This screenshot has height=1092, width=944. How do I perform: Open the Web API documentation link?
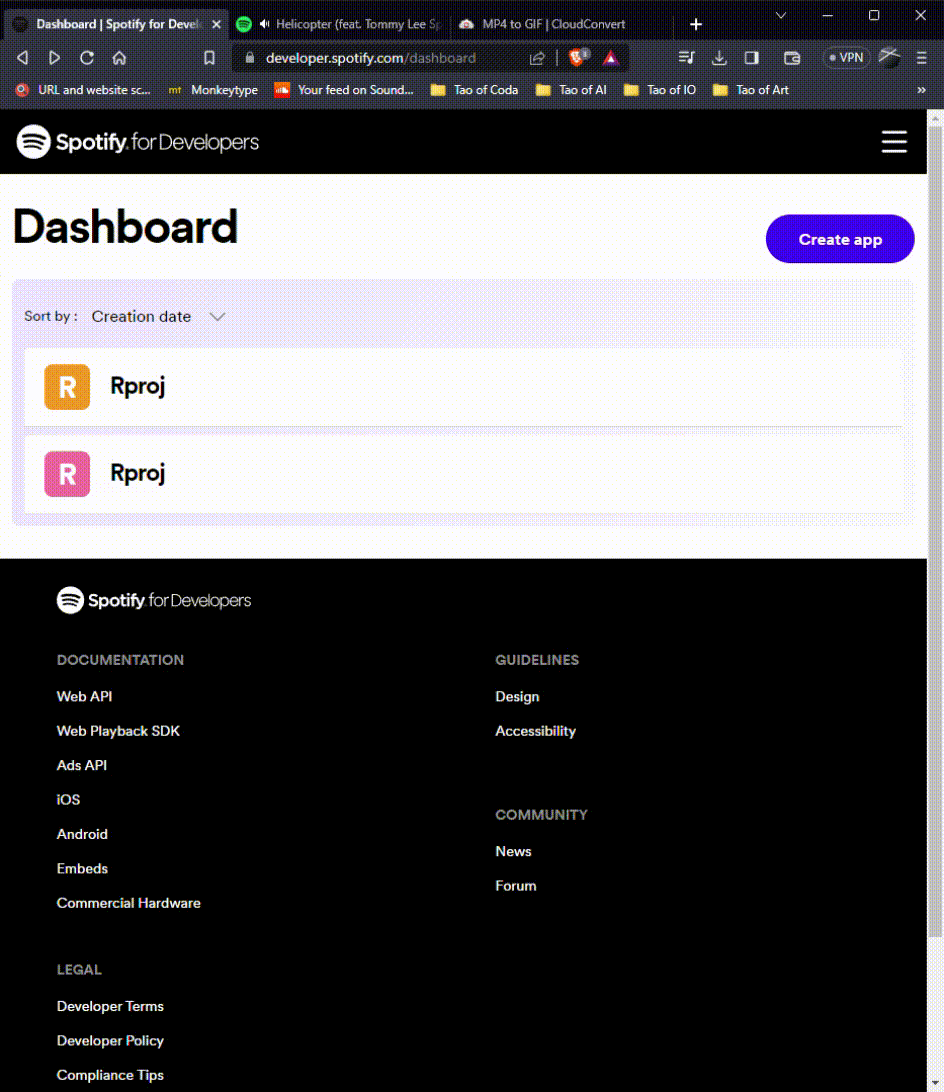(x=84, y=696)
